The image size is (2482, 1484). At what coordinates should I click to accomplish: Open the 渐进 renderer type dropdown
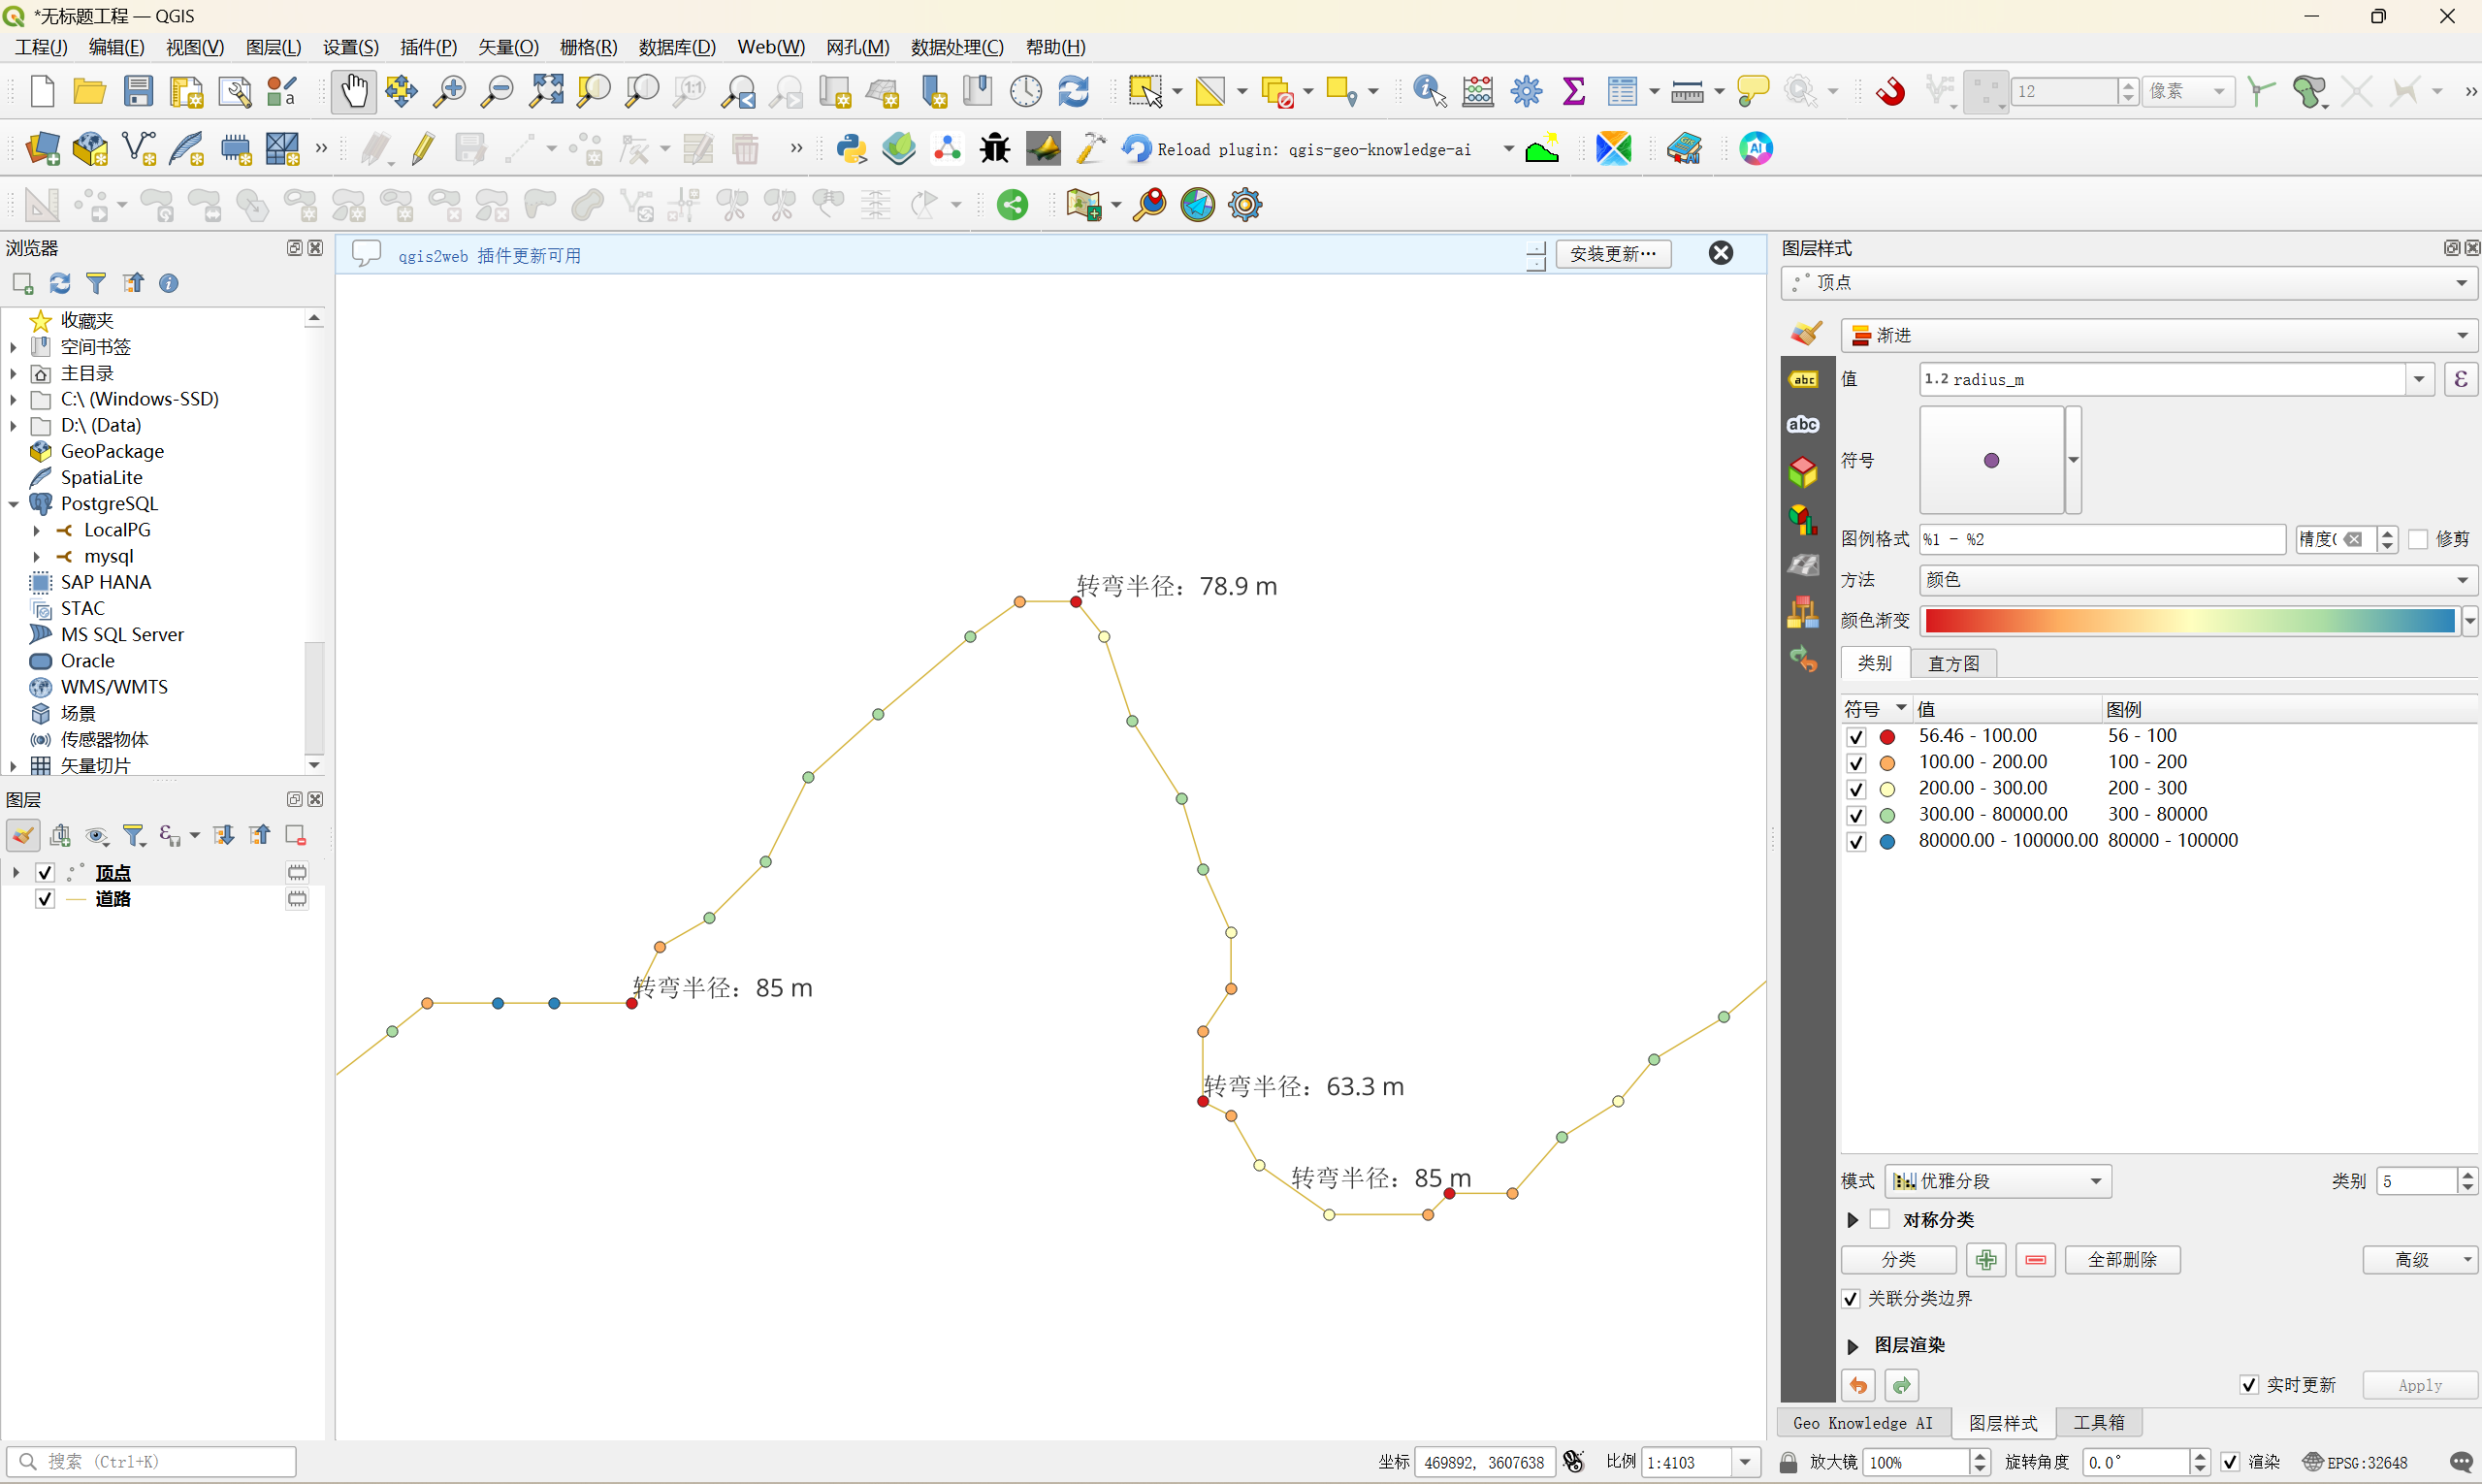2158,336
